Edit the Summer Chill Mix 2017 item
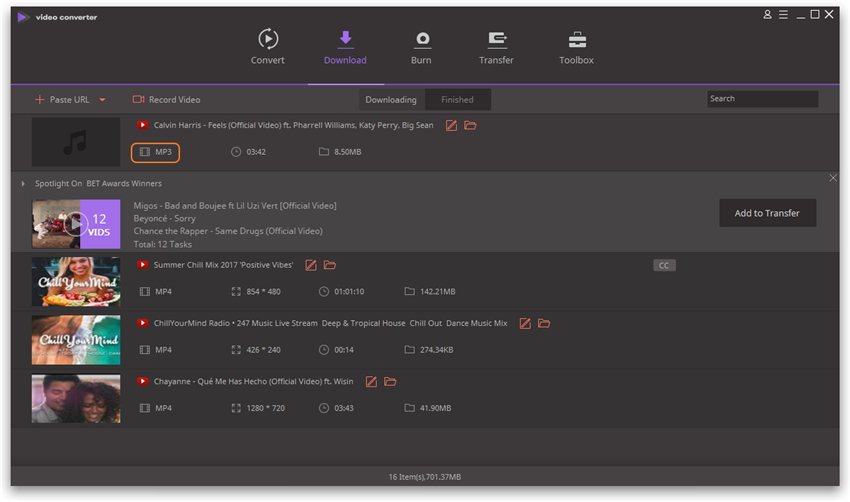The height and width of the screenshot is (502, 850). tap(311, 265)
